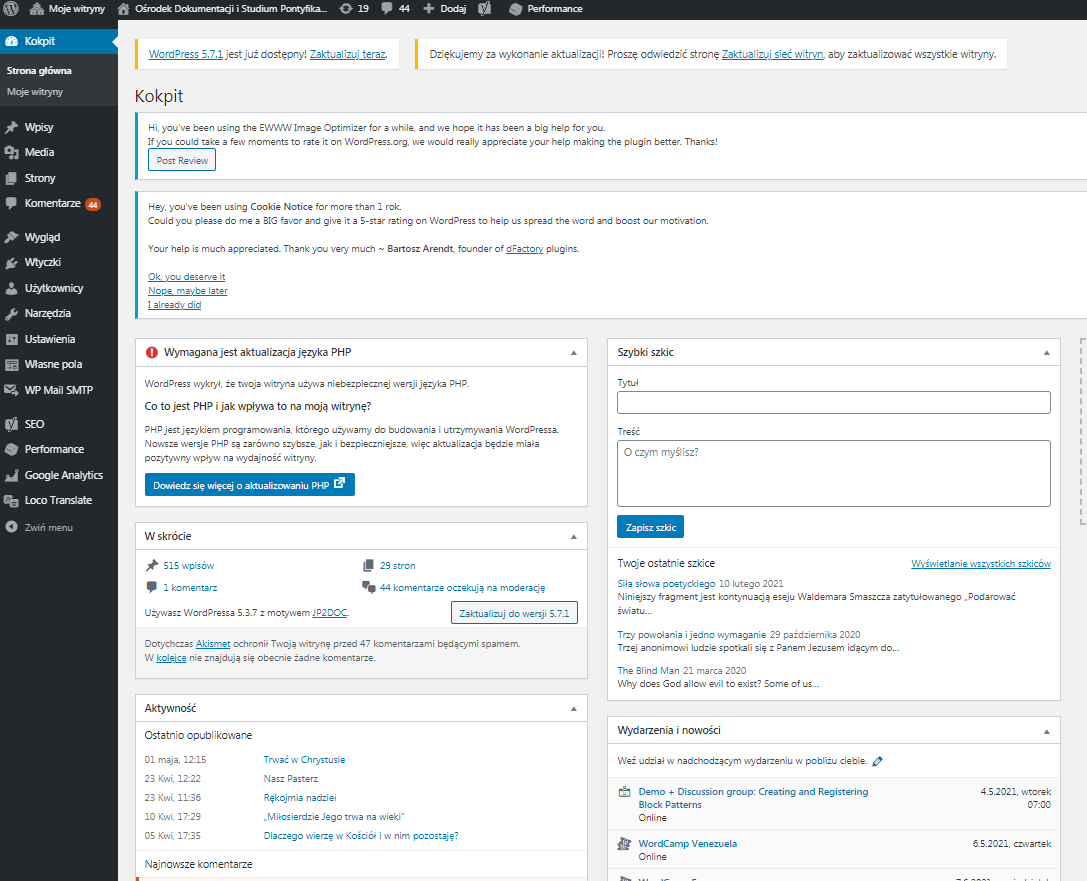The height and width of the screenshot is (881, 1087).
Task: Open Wtyczki plugin icon in sidebar
Action: coord(11,263)
